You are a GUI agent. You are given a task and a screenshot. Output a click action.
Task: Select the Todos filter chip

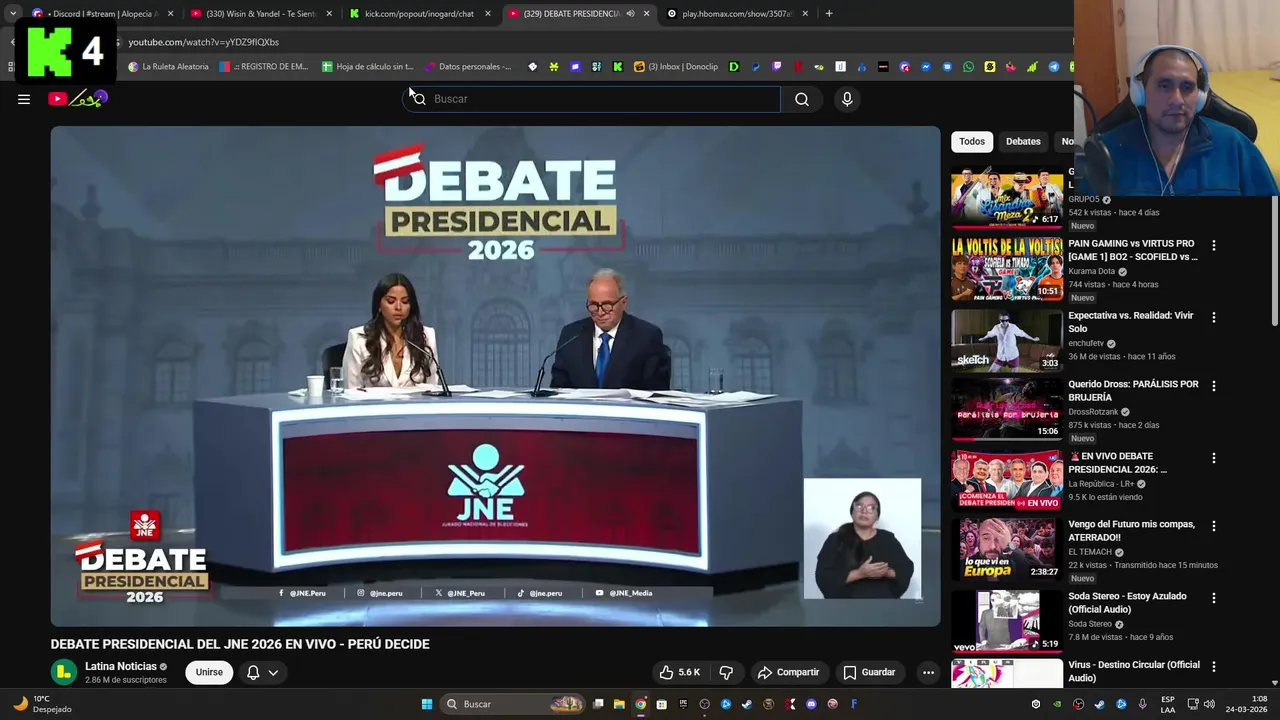(972, 141)
